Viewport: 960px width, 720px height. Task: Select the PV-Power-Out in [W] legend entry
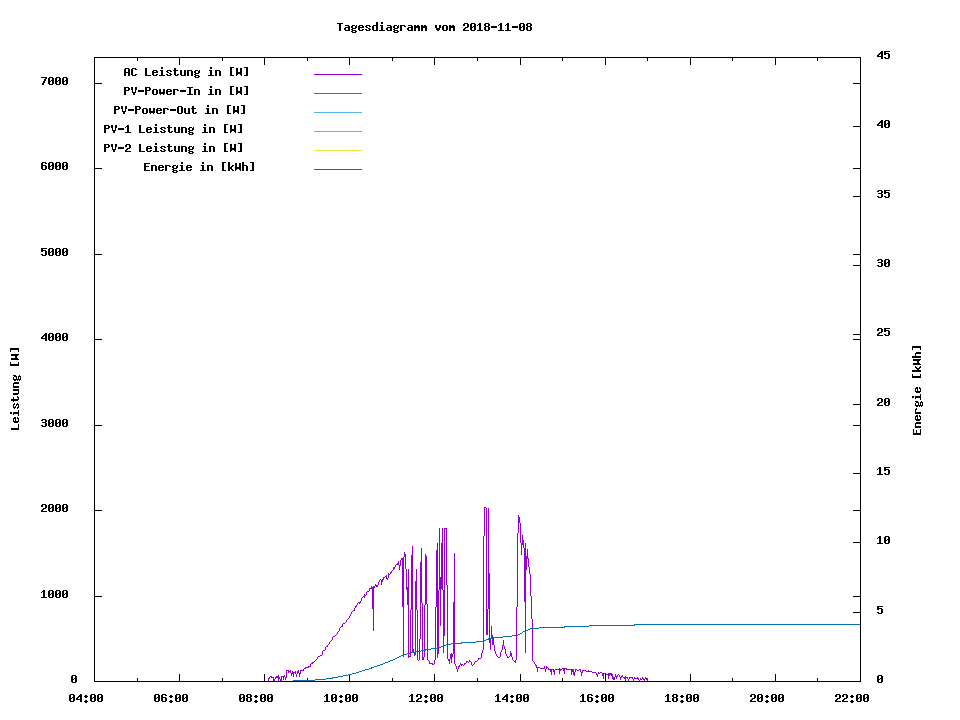[x=180, y=110]
